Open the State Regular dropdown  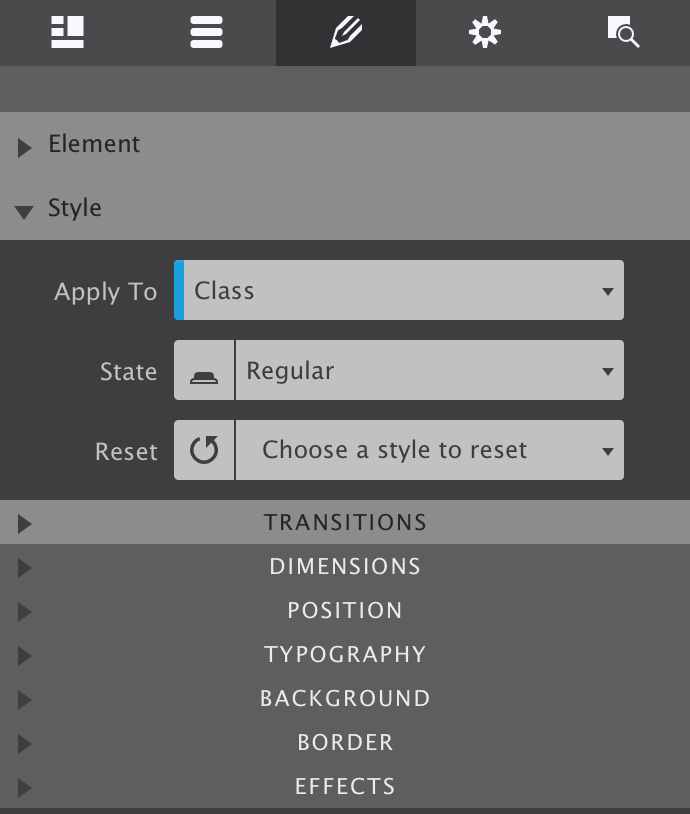click(429, 371)
